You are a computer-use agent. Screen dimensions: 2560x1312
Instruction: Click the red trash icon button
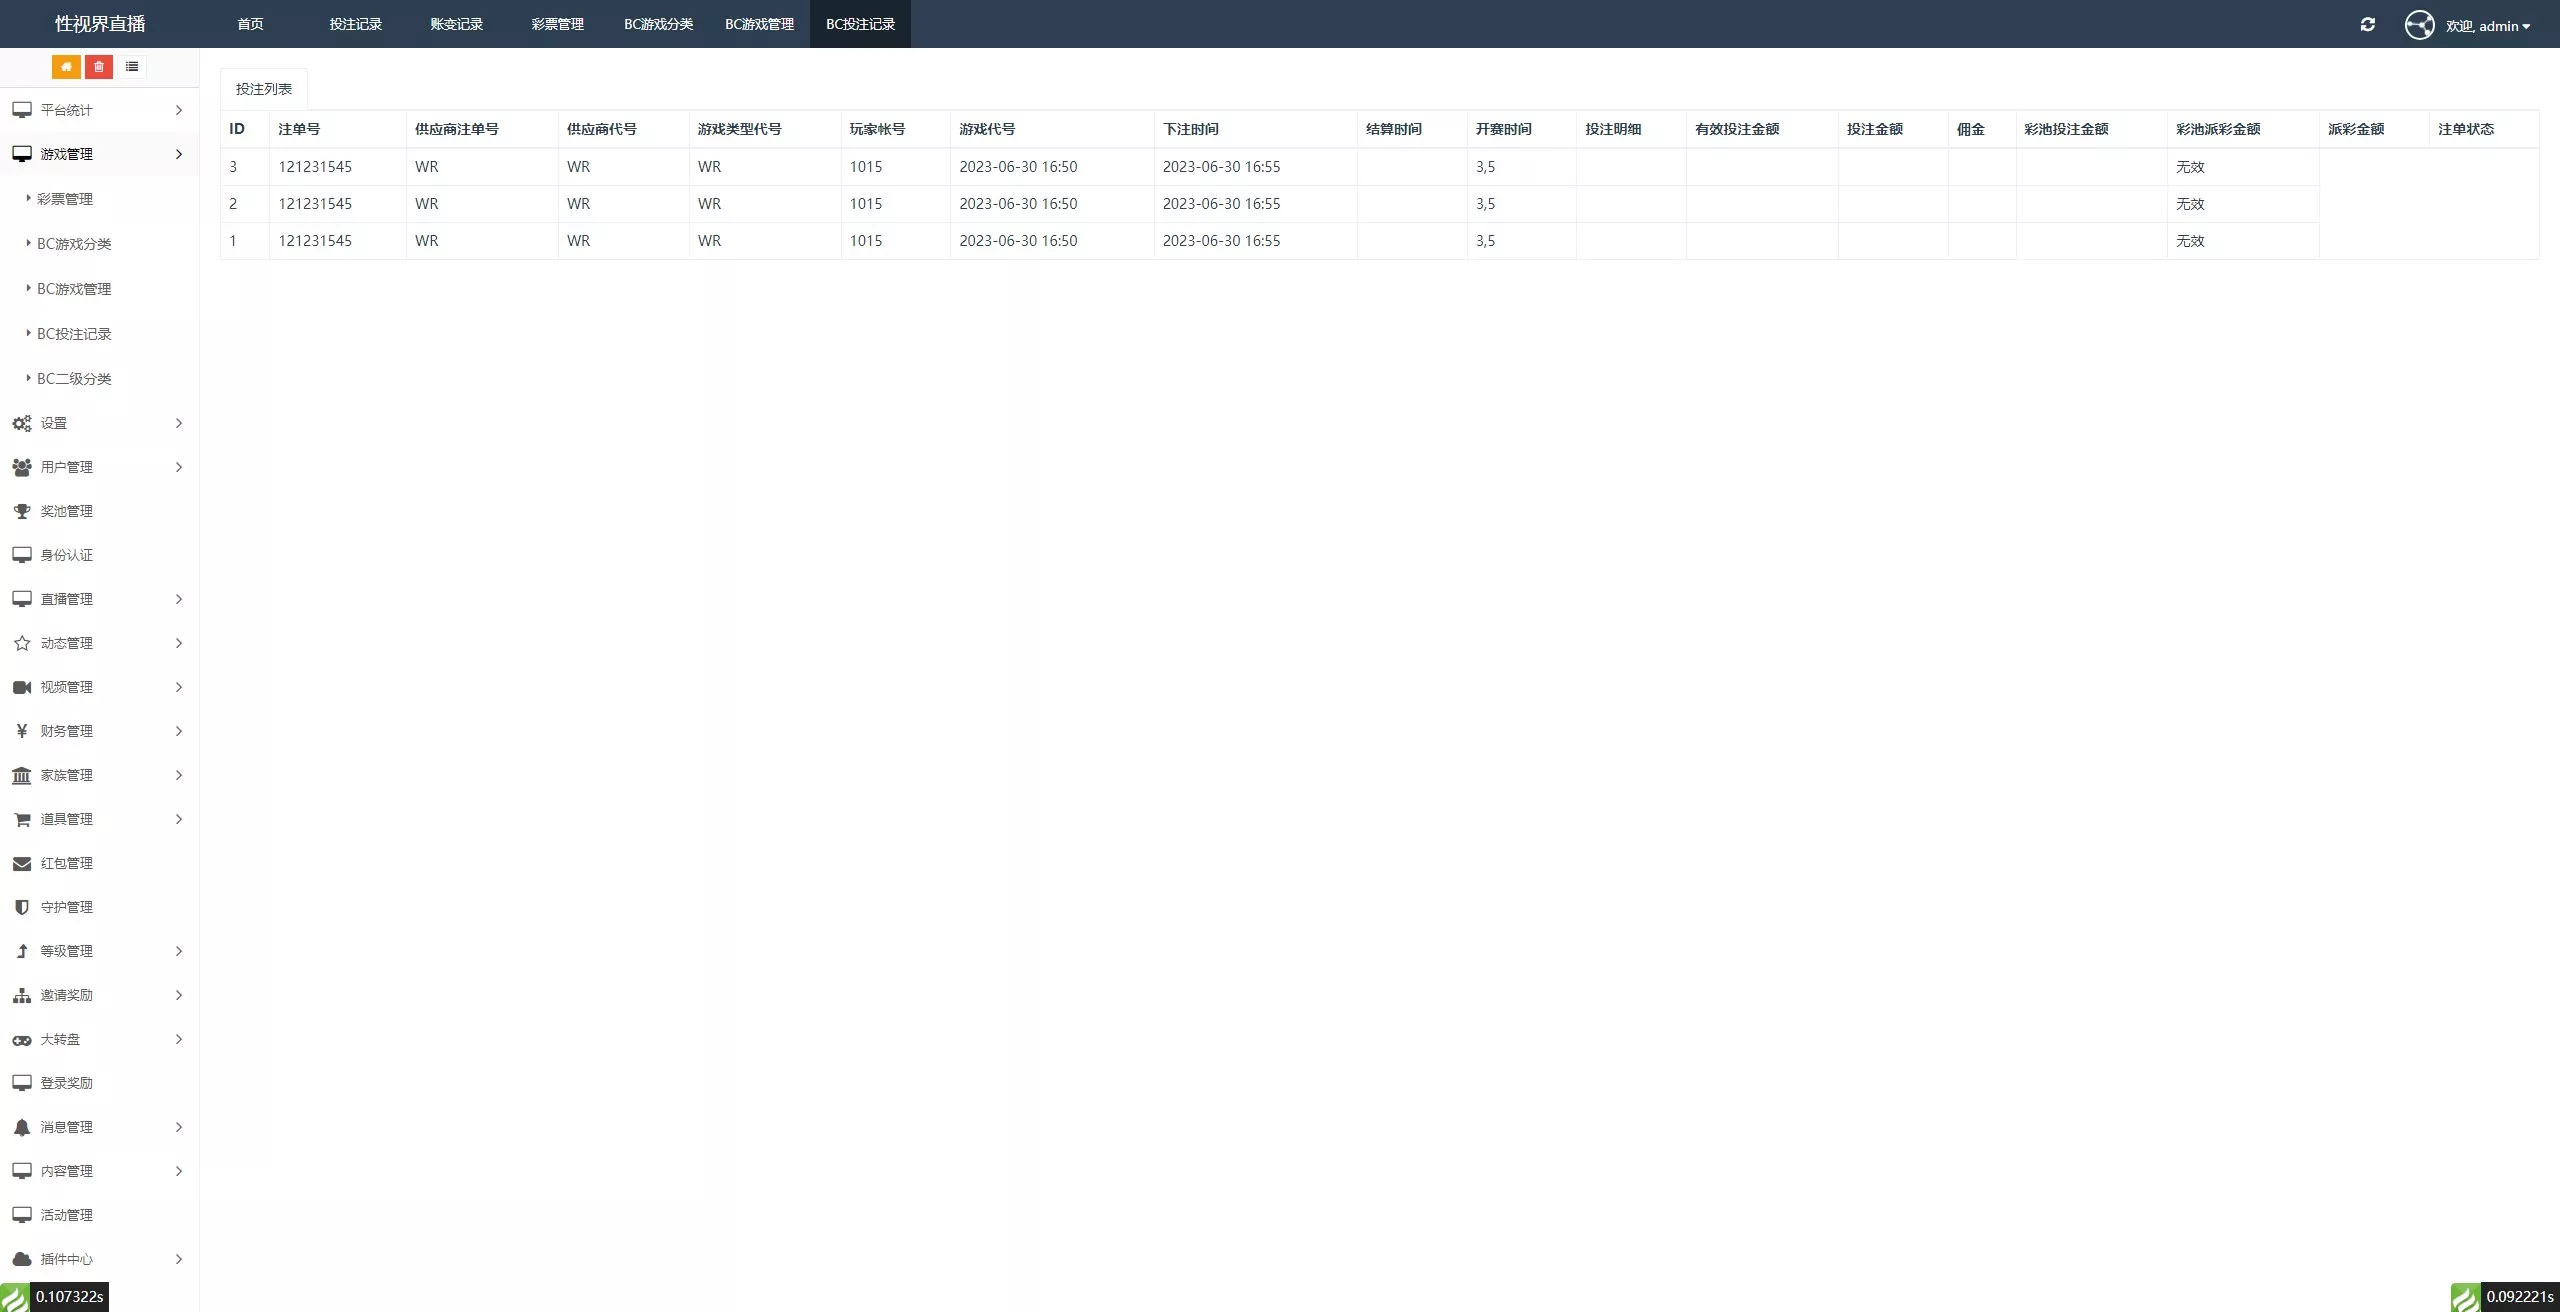(99, 67)
